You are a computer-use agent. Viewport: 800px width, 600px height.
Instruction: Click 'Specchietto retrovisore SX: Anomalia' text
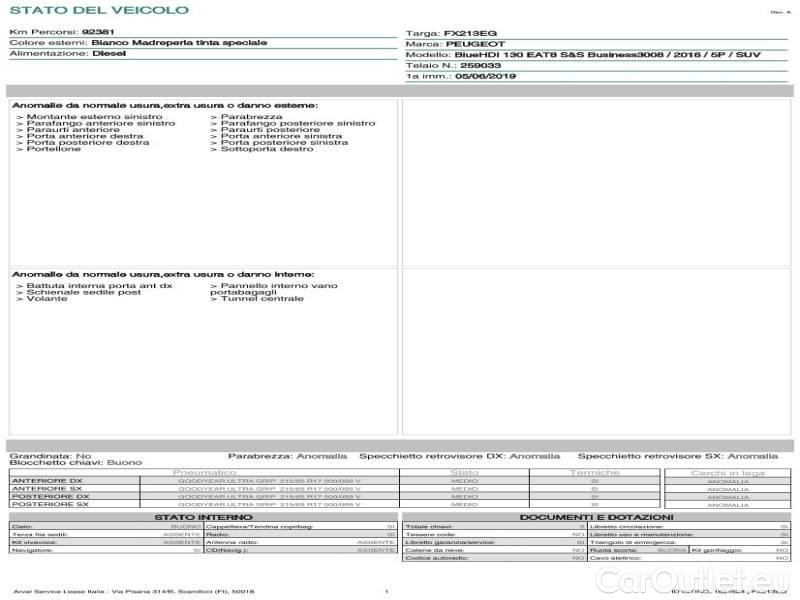tap(678, 456)
